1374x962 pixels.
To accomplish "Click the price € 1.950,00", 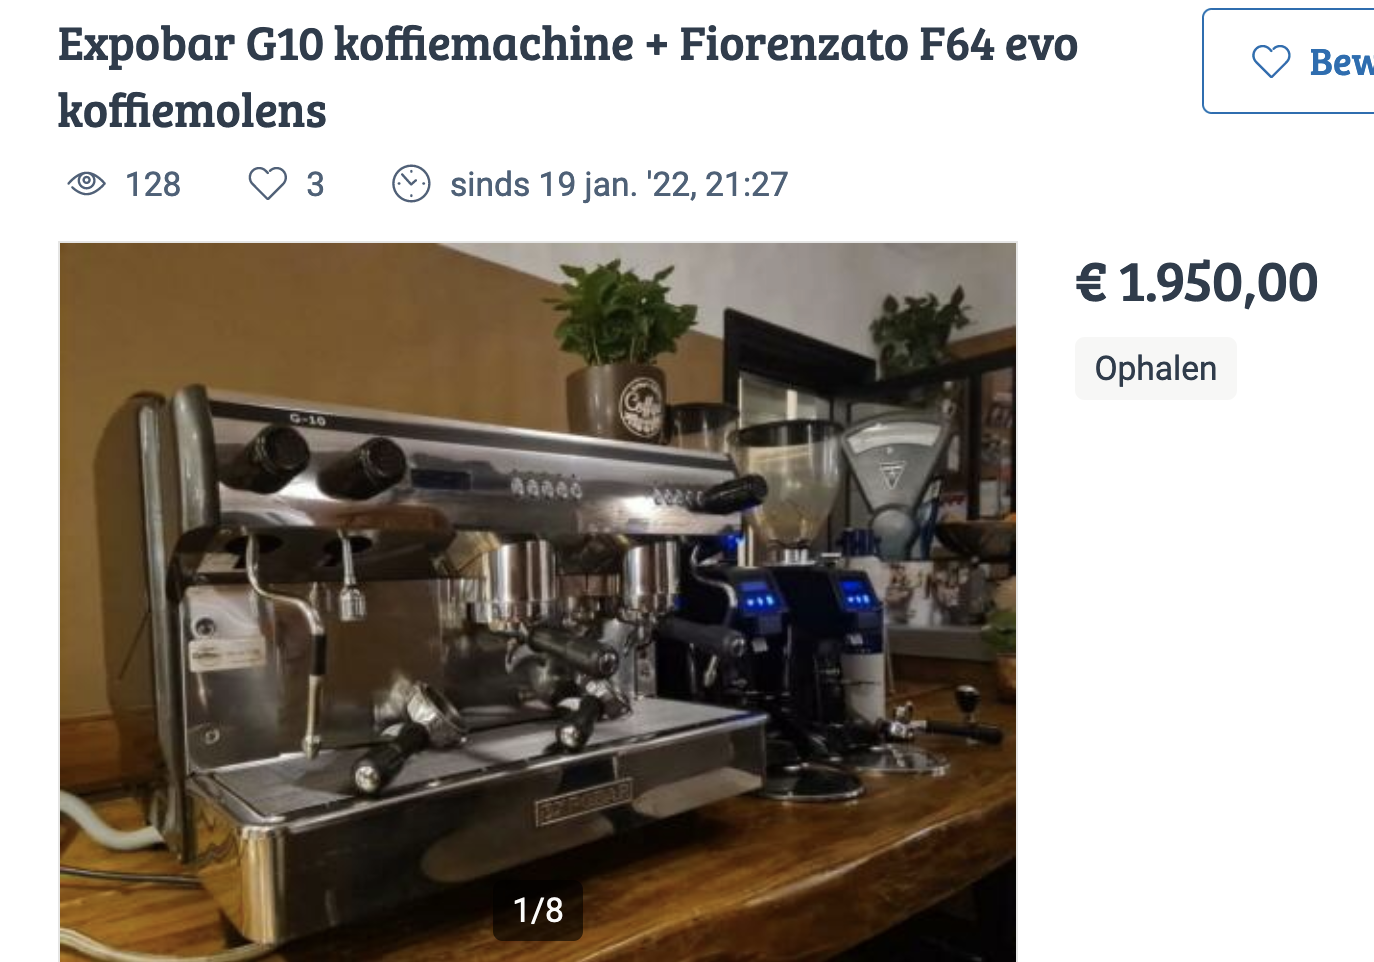I will pyautogui.click(x=1196, y=282).
